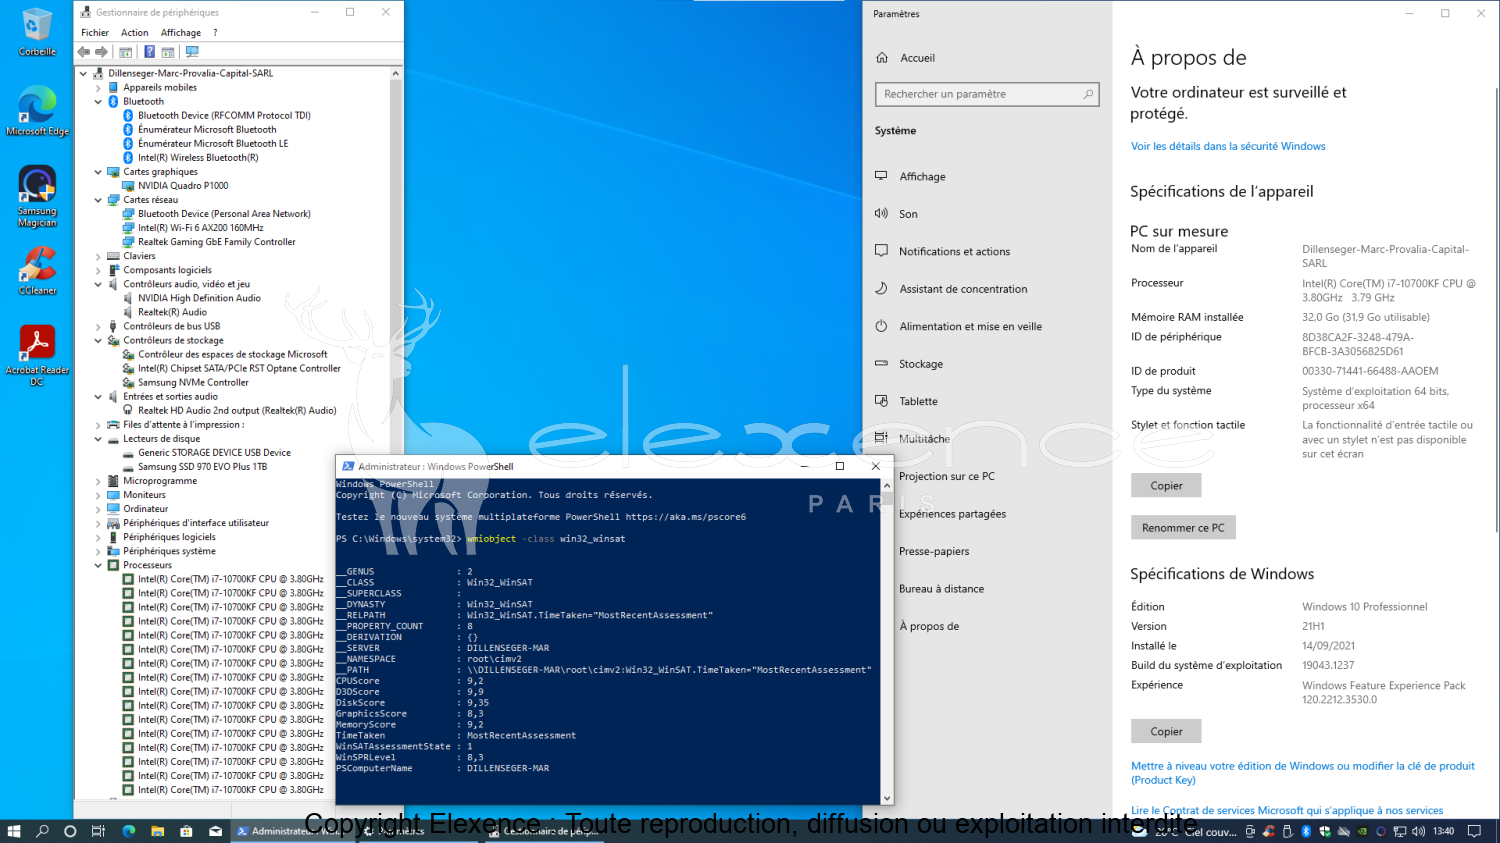
Task: Click PowerShell window vertical scrollbar down arrow
Action: click(x=887, y=798)
